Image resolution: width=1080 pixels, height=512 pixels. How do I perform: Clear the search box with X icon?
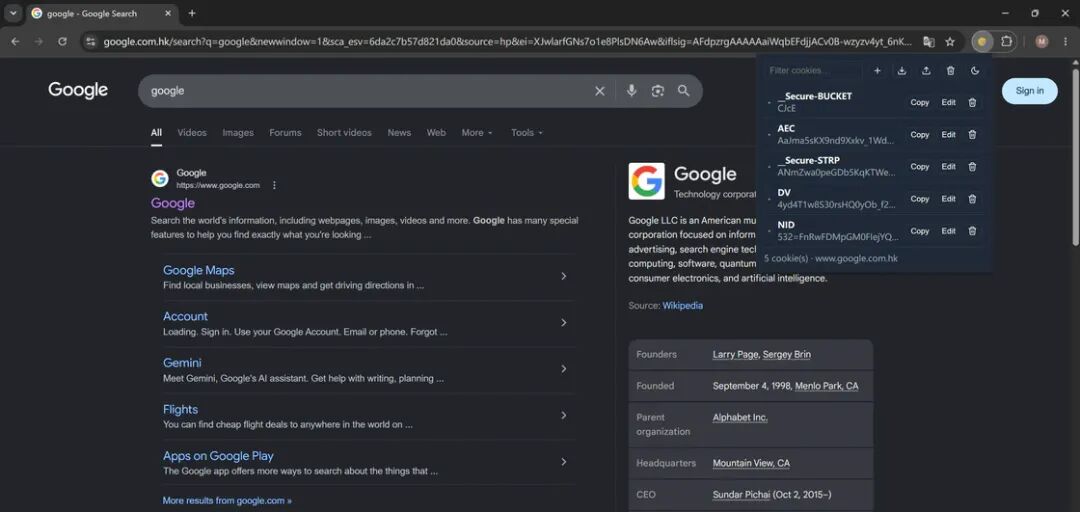tap(599, 91)
